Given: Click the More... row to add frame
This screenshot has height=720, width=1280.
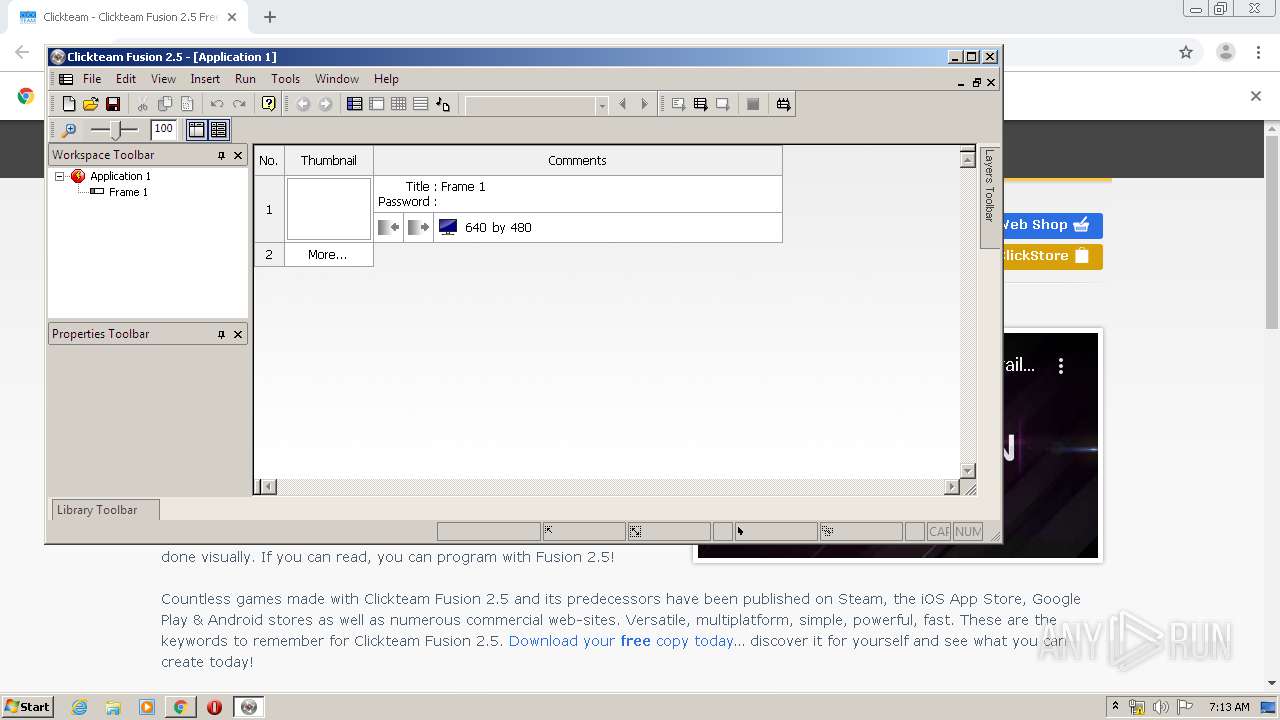Looking at the screenshot, I should click(x=328, y=255).
